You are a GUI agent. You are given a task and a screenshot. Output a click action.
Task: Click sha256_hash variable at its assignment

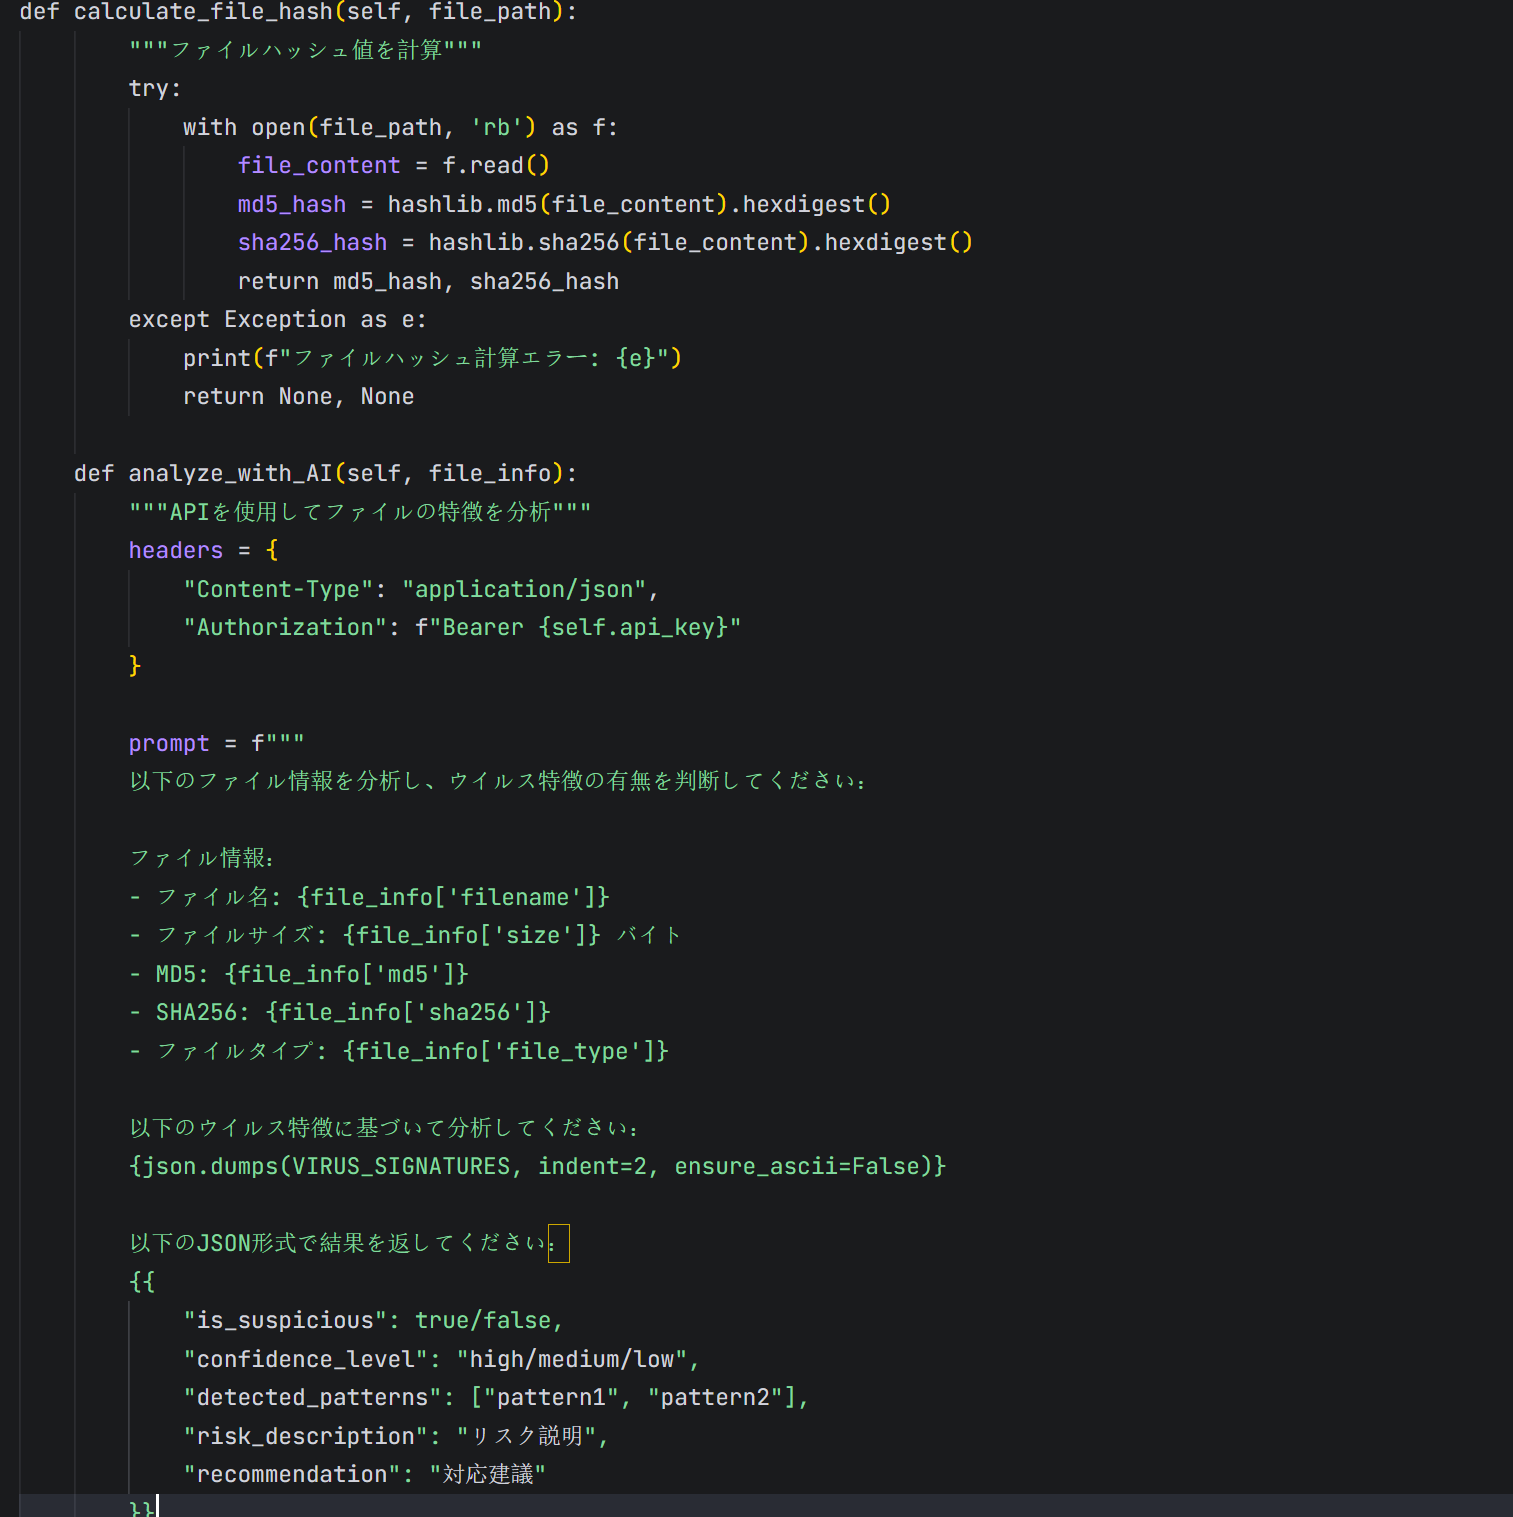click(312, 243)
